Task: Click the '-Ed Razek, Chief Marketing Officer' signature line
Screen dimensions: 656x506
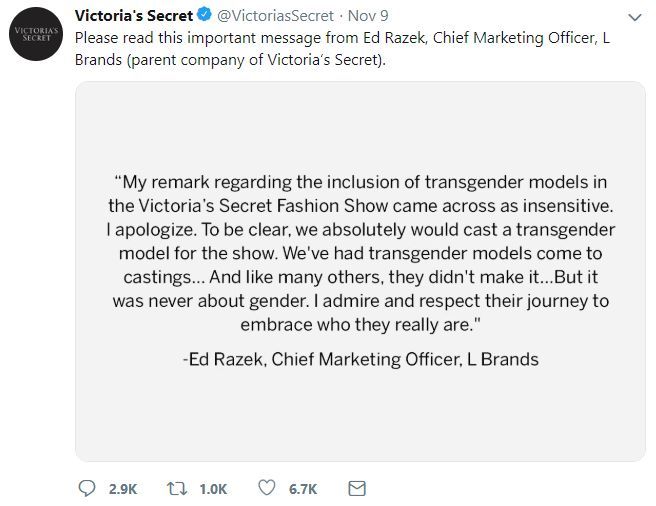Action: tap(361, 359)
